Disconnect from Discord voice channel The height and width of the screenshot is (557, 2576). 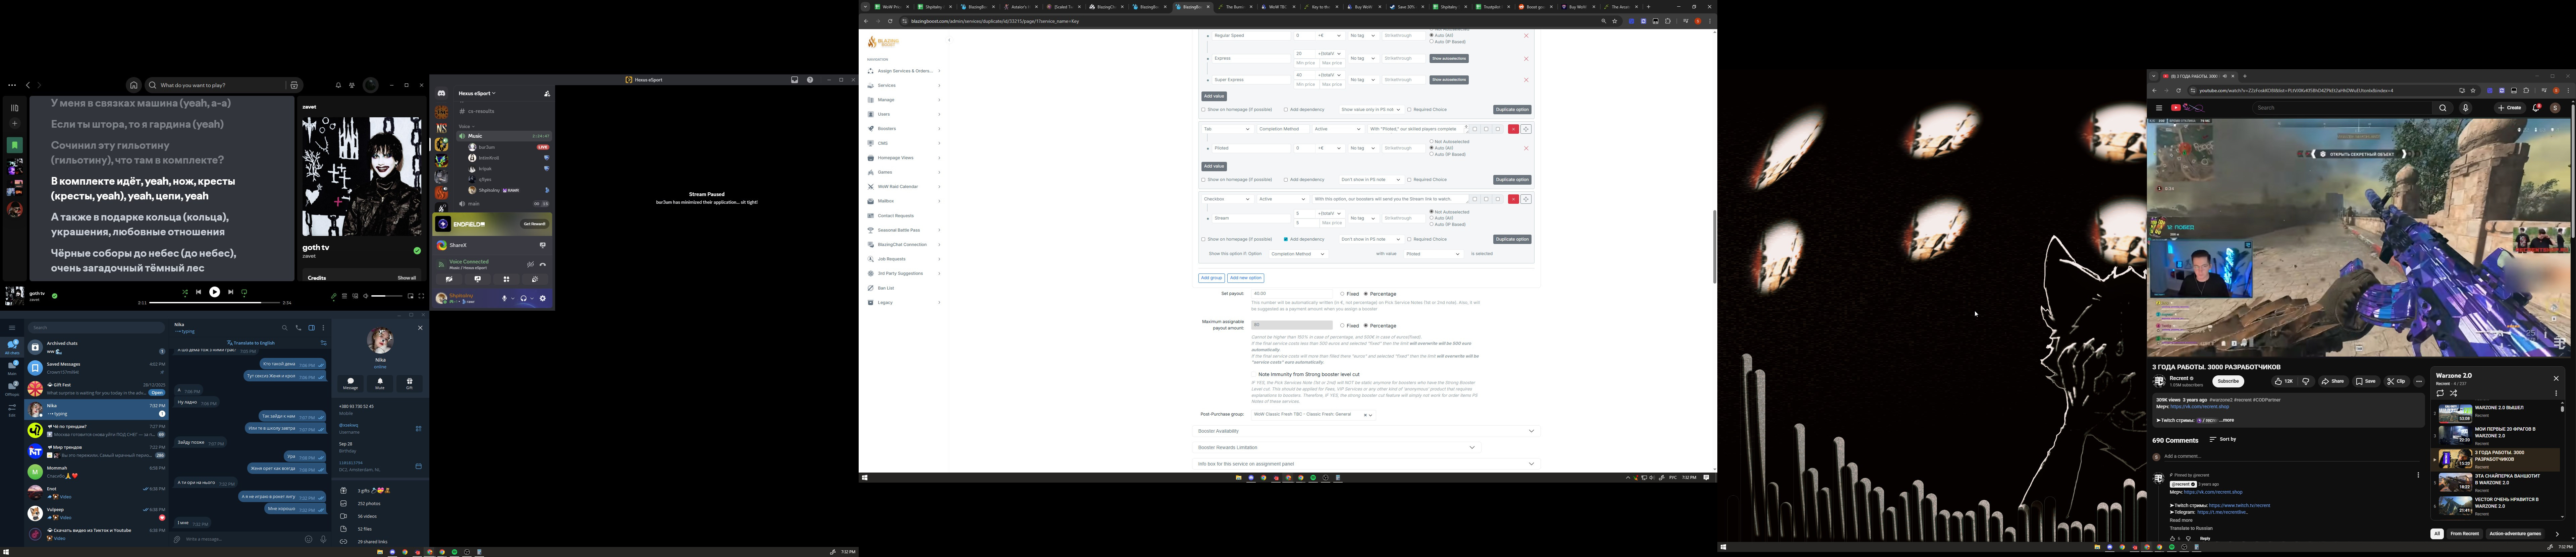click(x=543, y=265)
